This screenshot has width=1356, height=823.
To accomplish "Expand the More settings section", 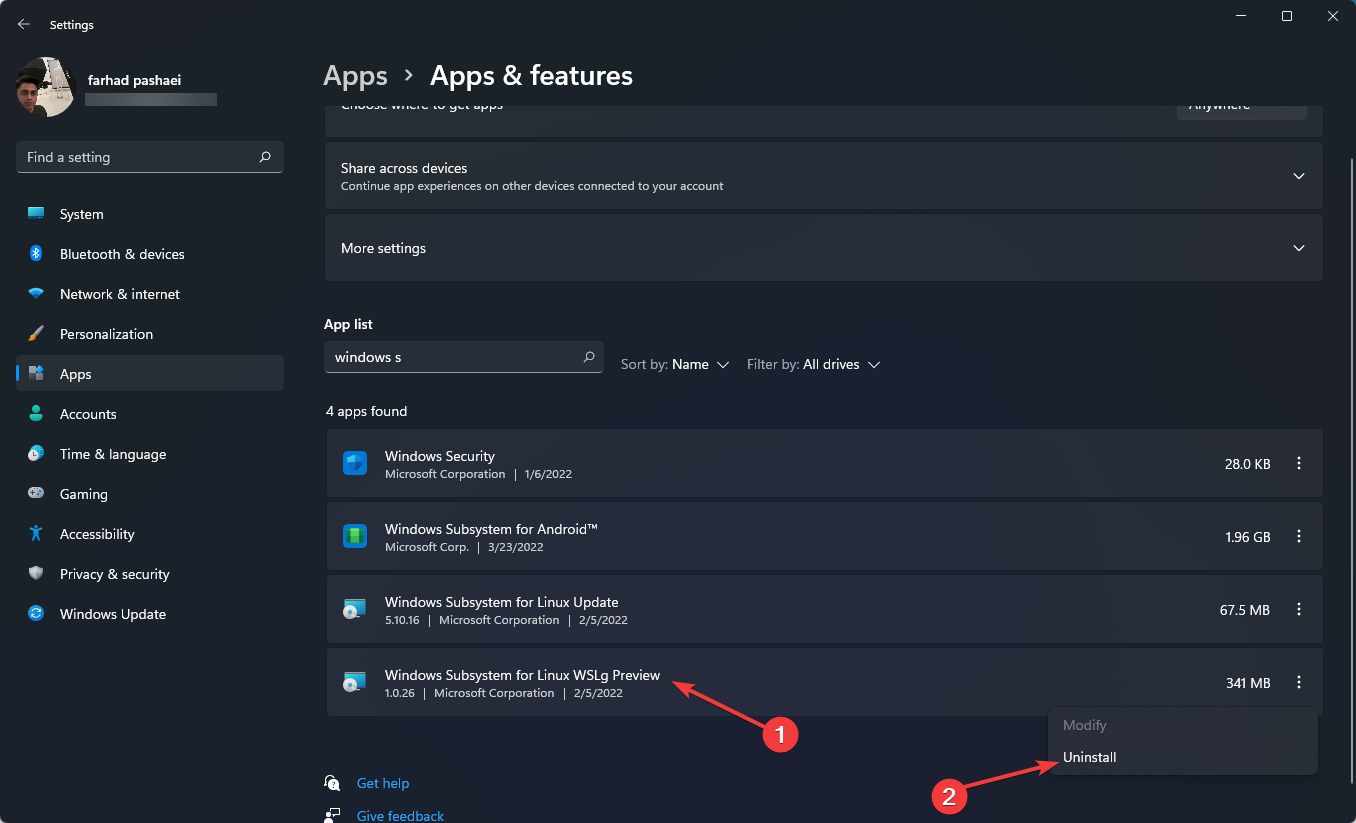I will pos(1298,248).
